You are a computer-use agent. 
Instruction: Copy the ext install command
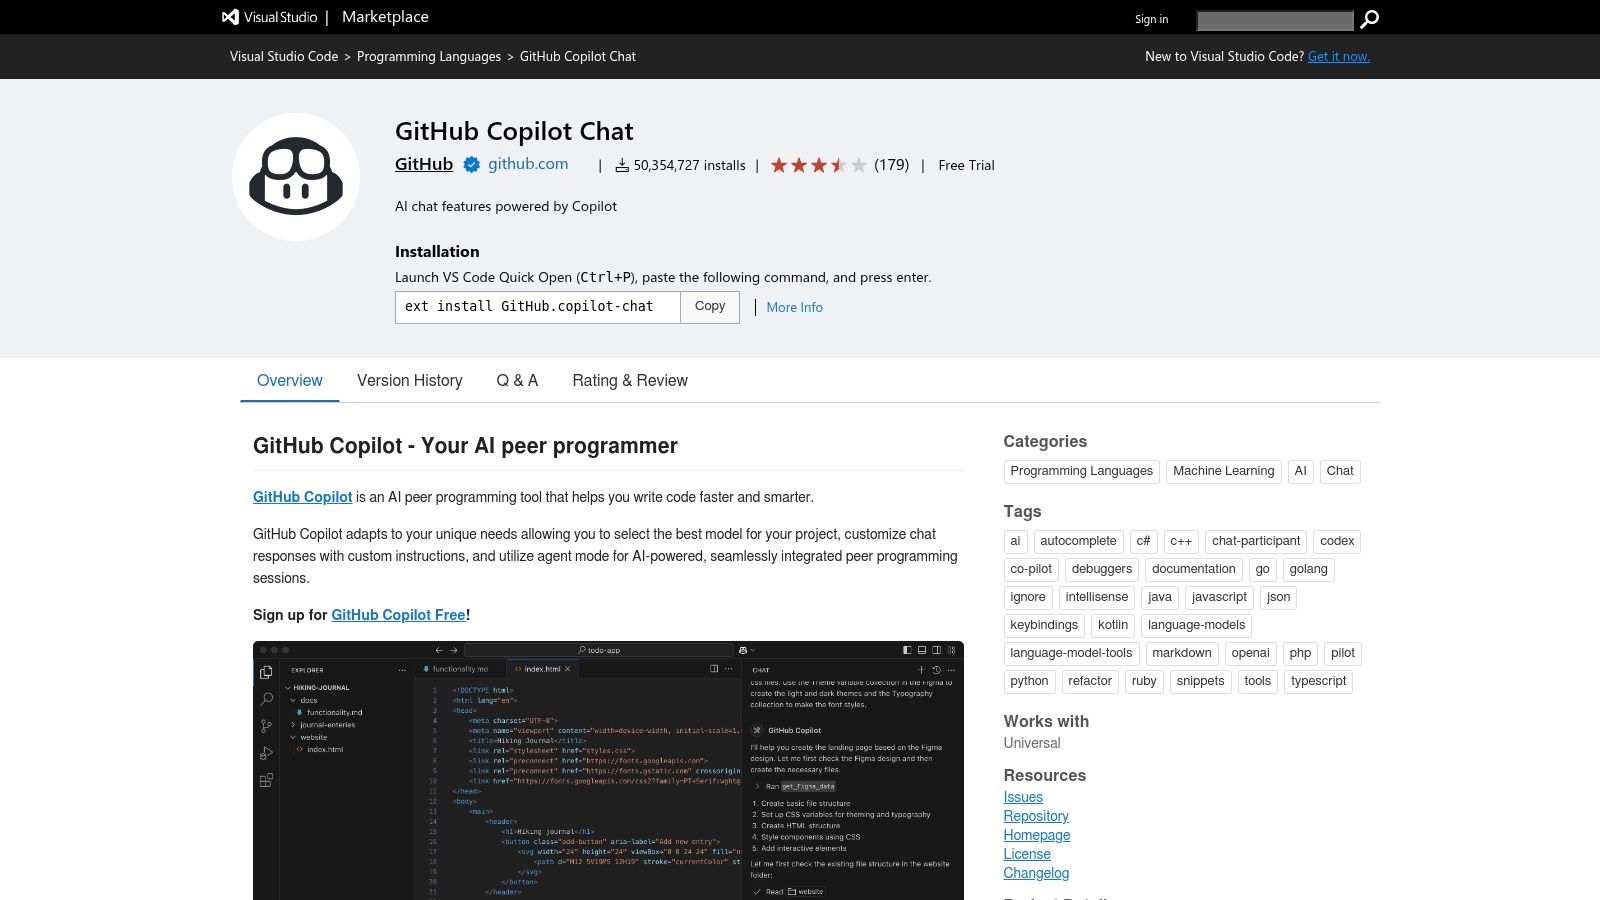click(x=709, y=307)
